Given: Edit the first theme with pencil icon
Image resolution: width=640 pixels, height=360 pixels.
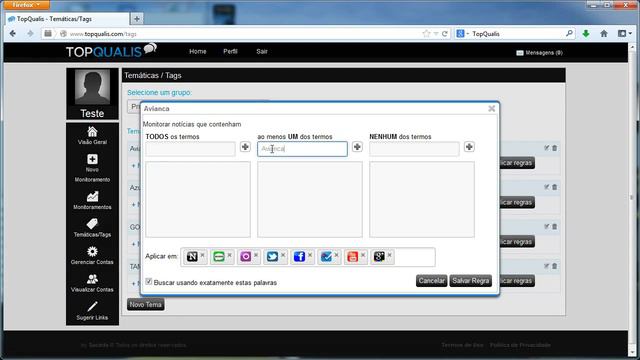Looking at the screenshot, I should (547, 148).
